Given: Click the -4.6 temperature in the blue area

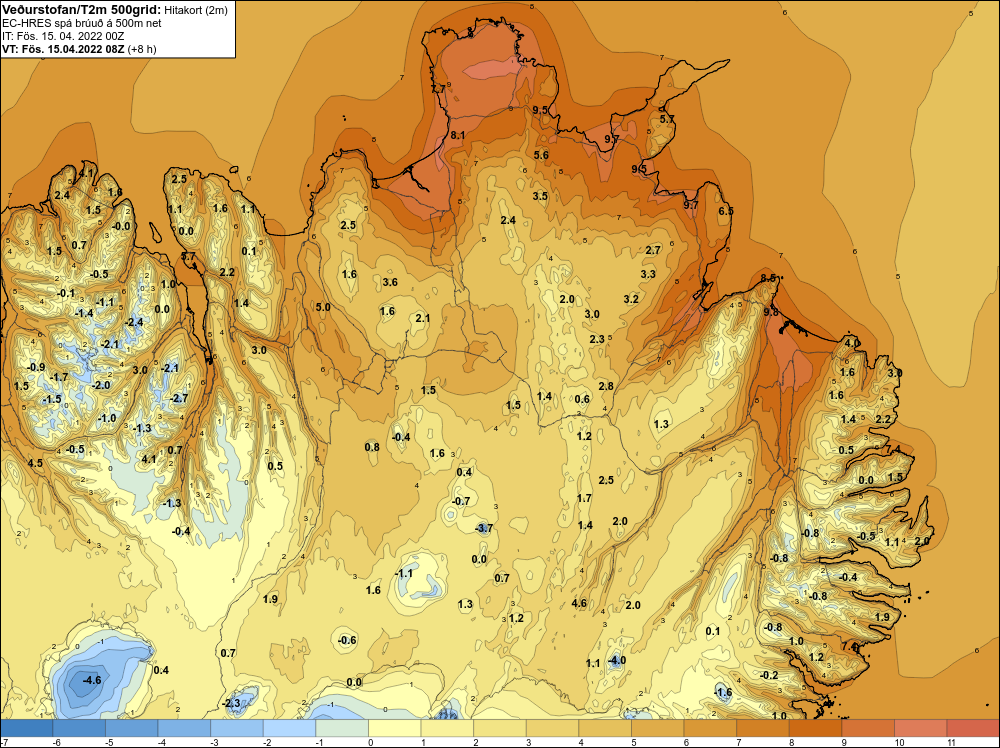Looking at the screenshot, I should (92, 680).
